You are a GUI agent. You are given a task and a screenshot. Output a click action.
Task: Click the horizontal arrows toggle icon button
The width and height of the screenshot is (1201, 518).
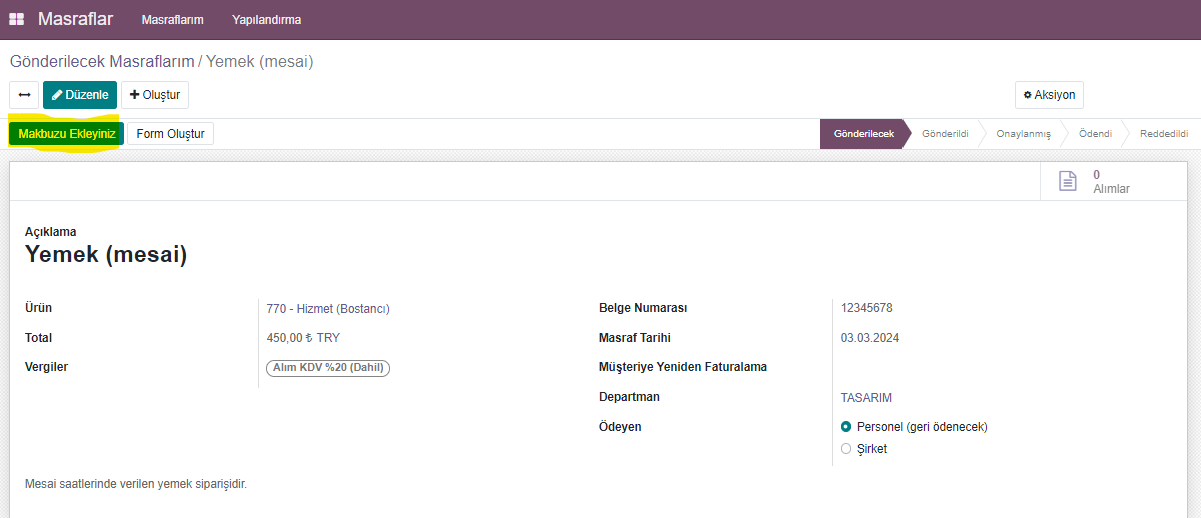pyautogui.click(x=24, y=95)
